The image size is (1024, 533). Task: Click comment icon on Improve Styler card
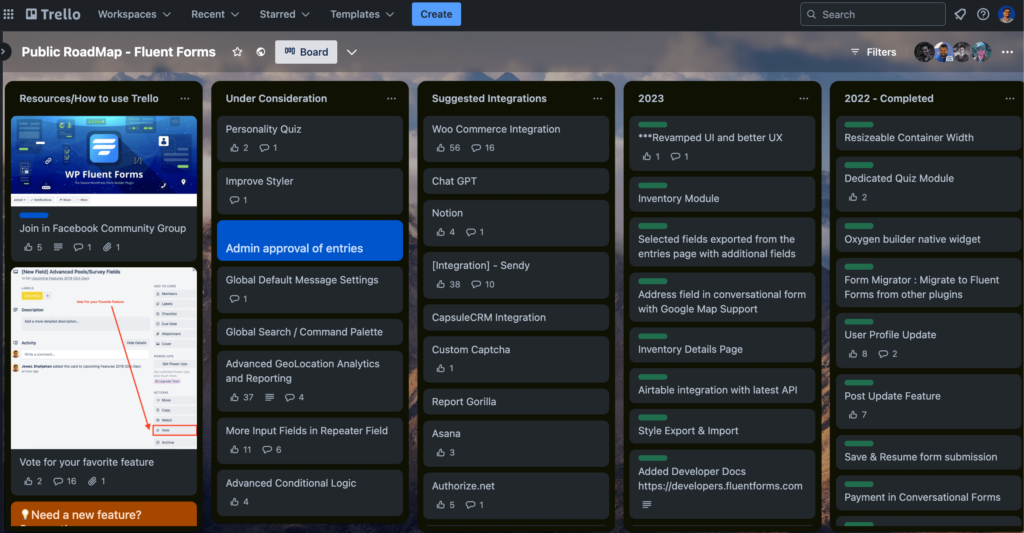(x=234, y=200)
